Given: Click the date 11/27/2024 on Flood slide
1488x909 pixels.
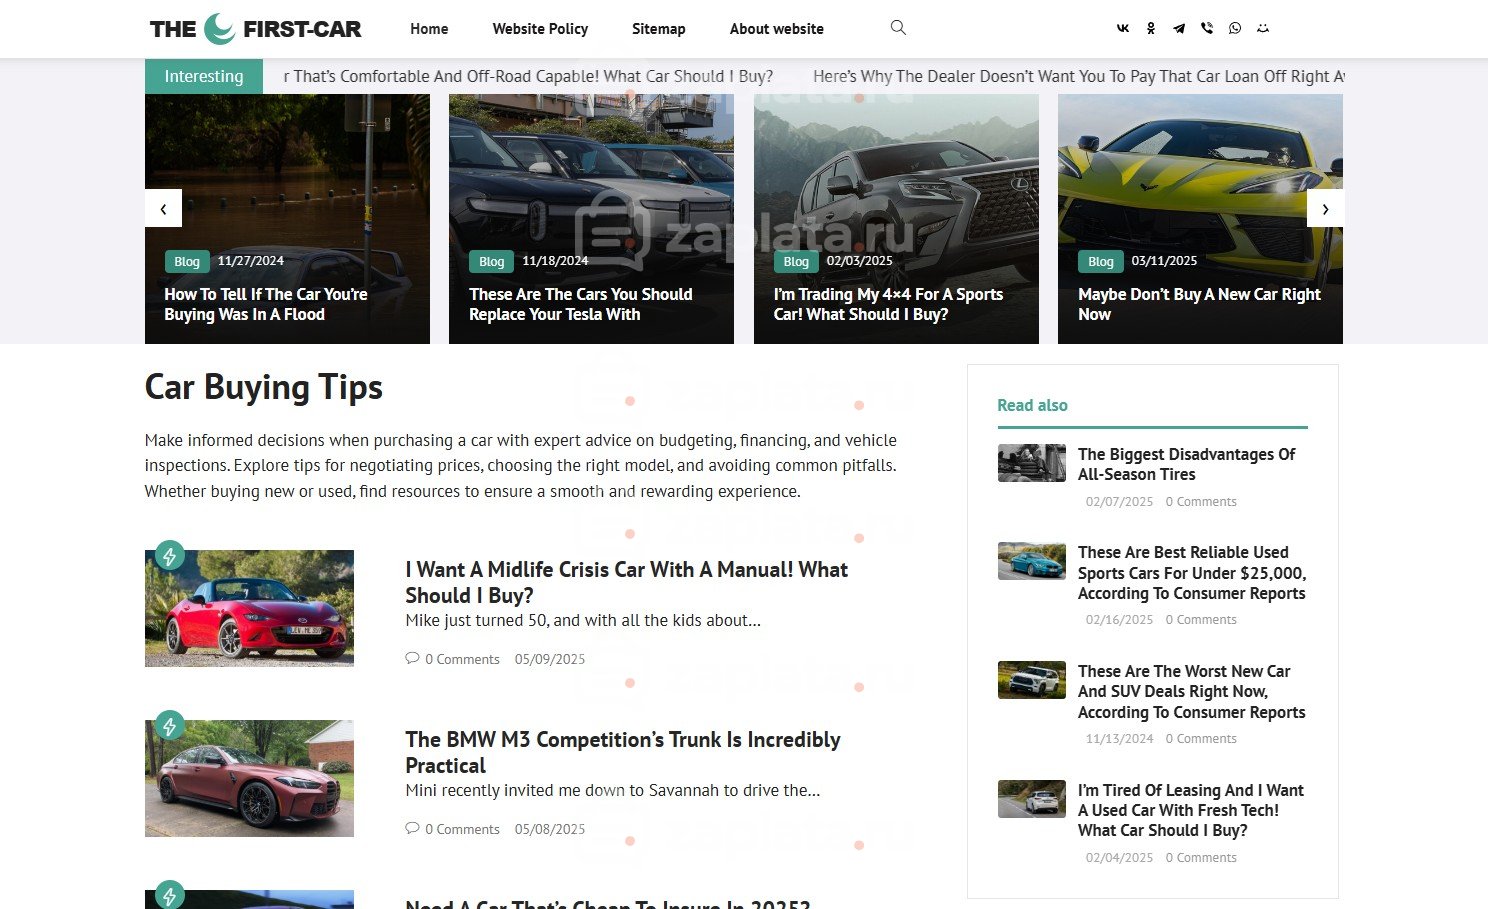Looking at the screenshot, I should coord(251,261).
